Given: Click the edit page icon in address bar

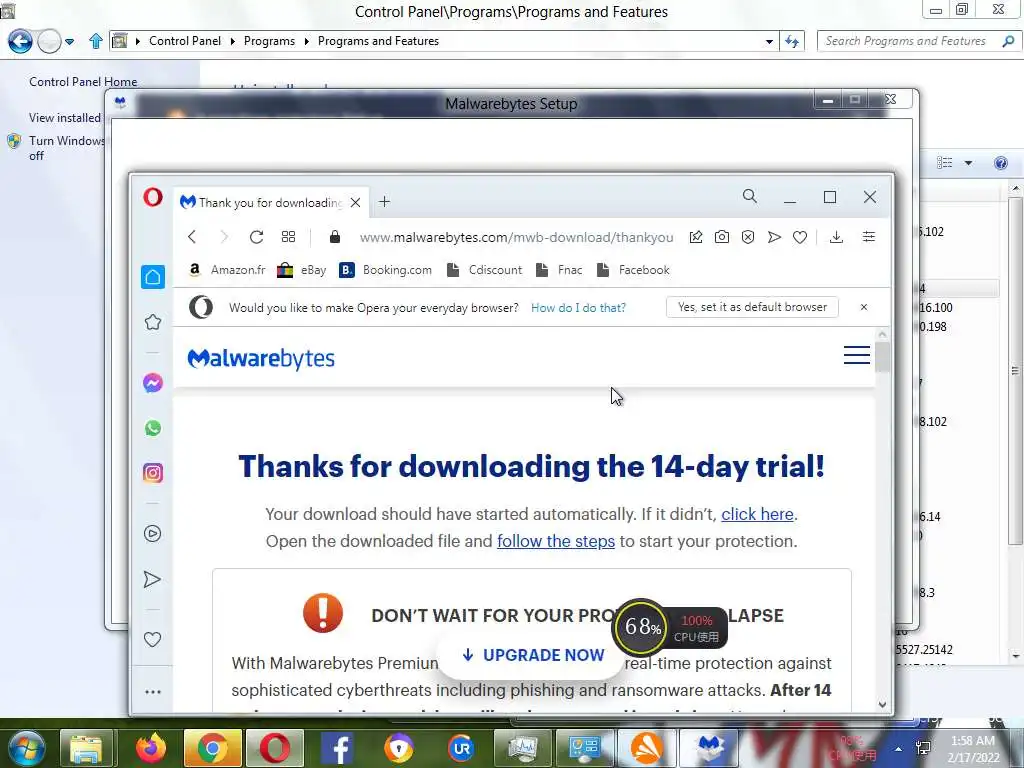Looking at the screenshot, I should click(x=696, y=237).
